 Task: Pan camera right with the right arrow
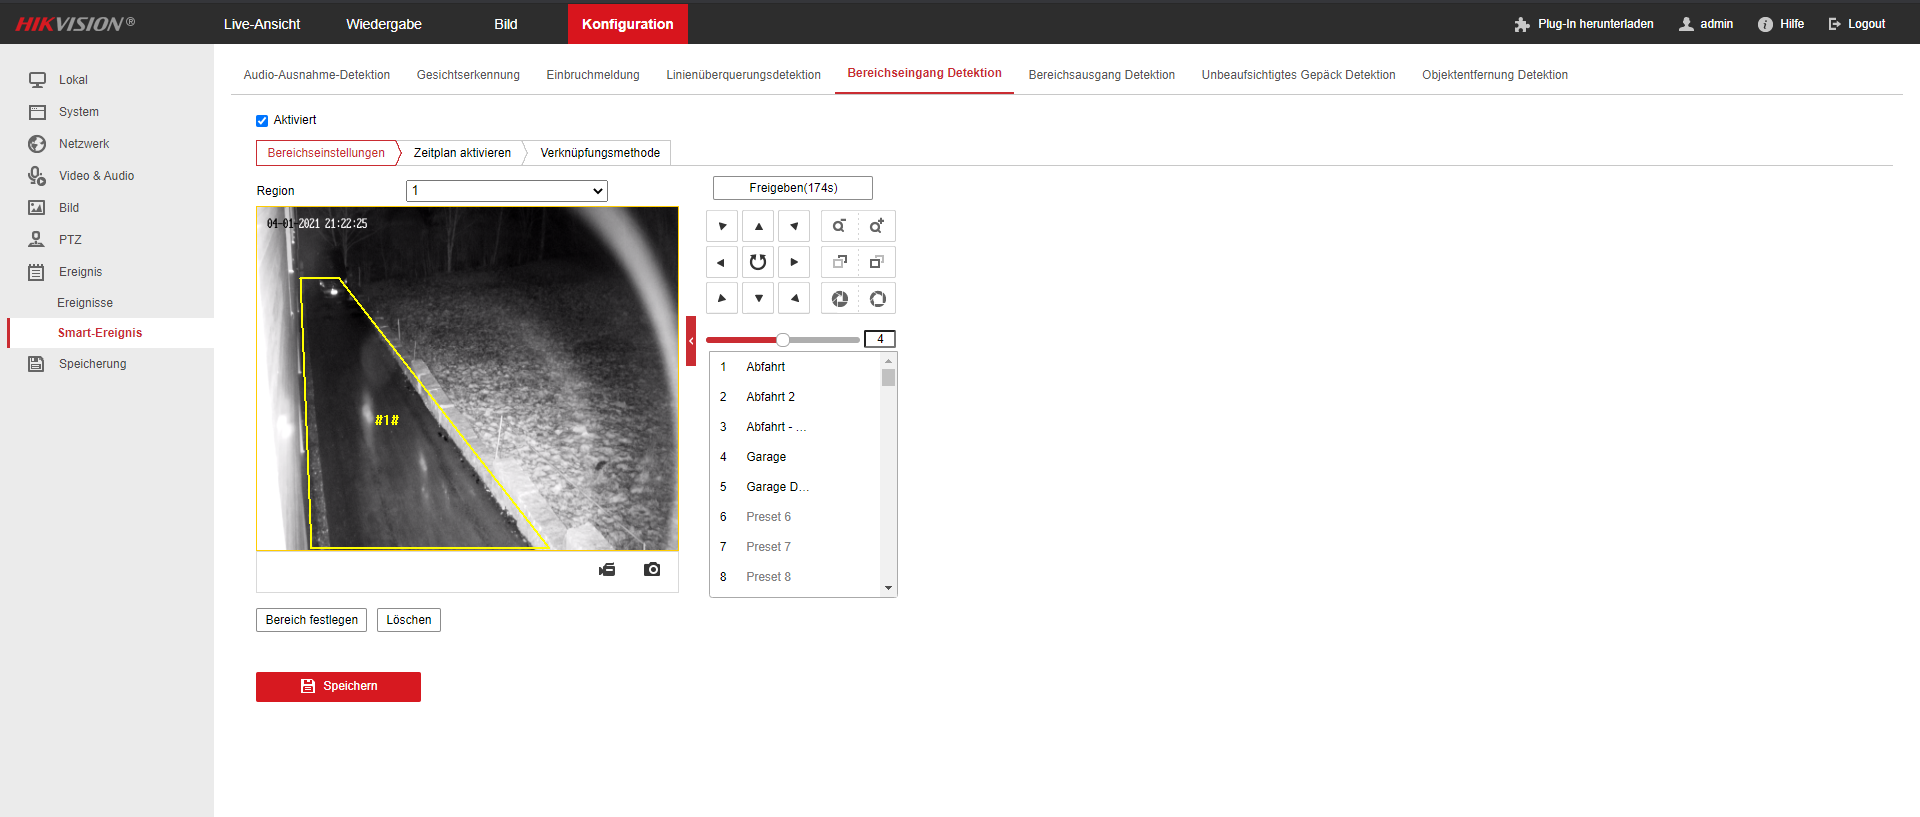point(794,262)
